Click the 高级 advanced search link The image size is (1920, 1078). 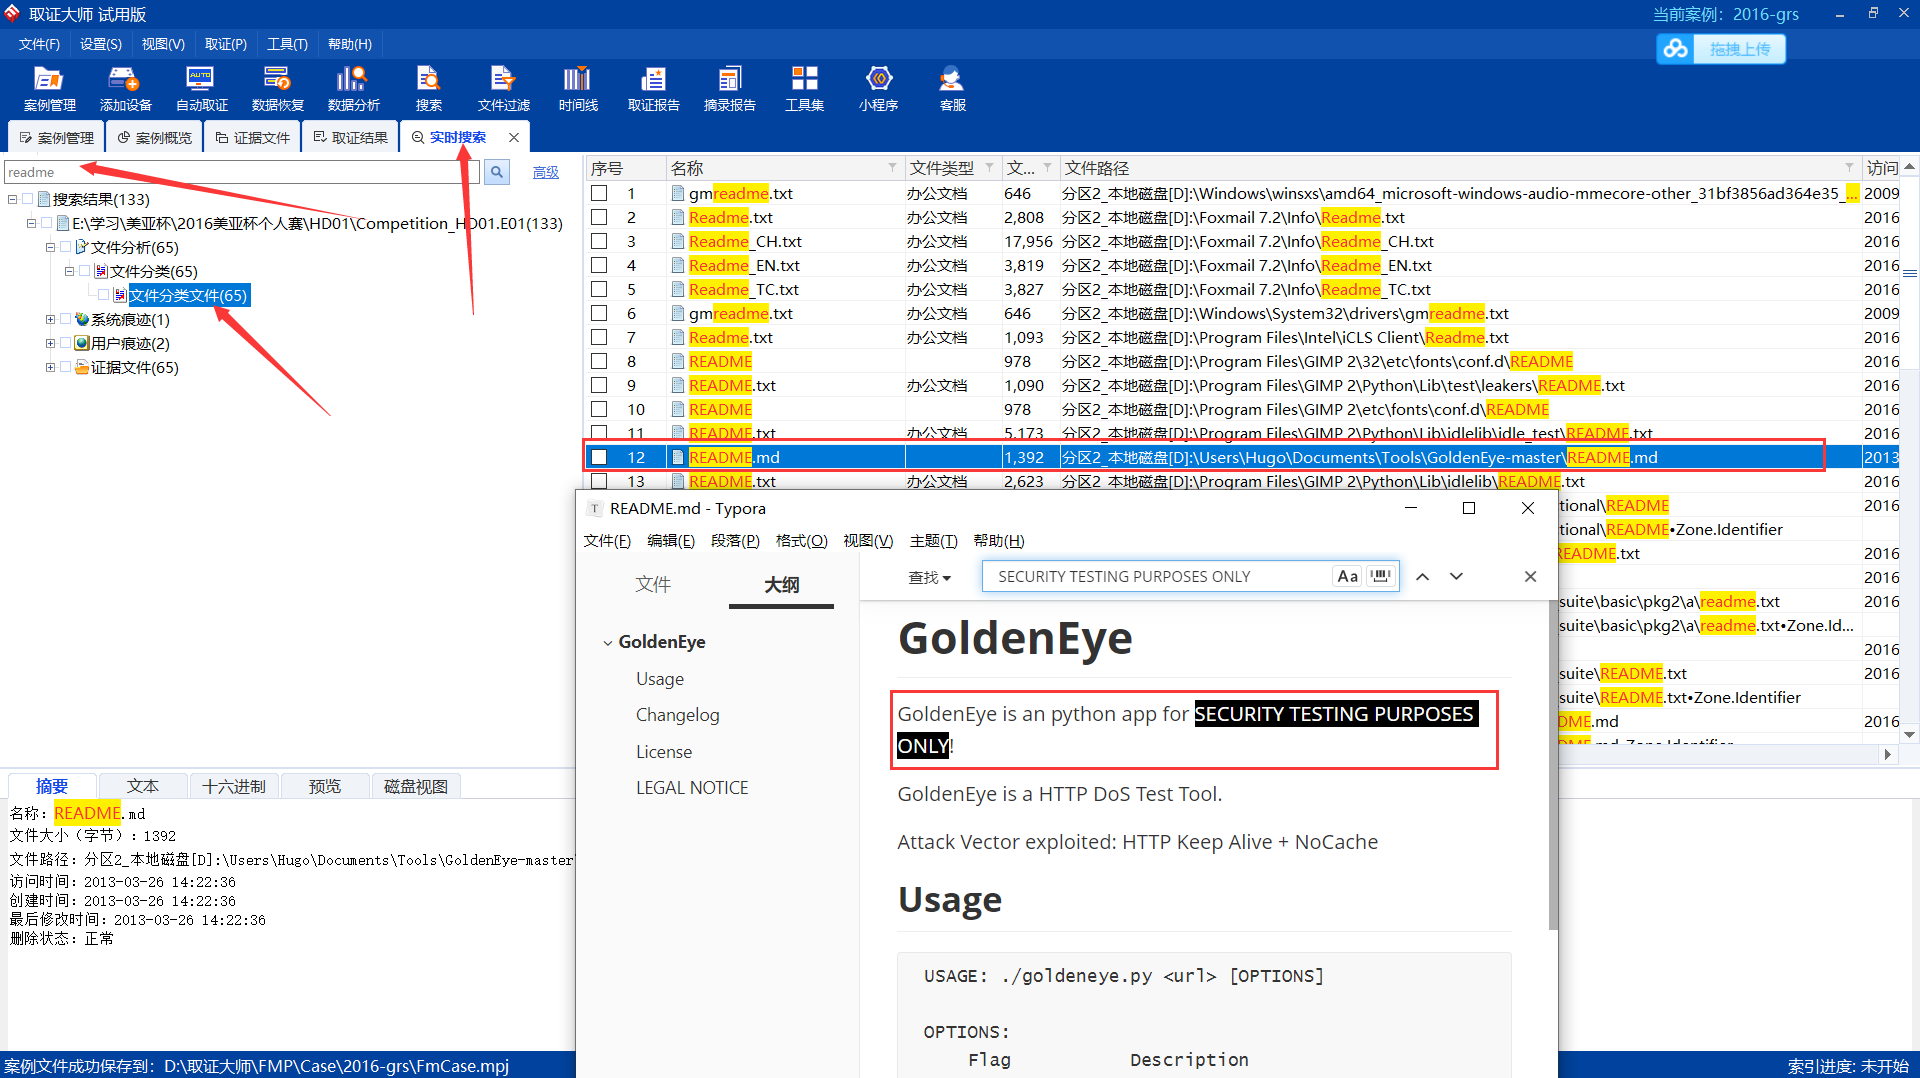(546, 172)
